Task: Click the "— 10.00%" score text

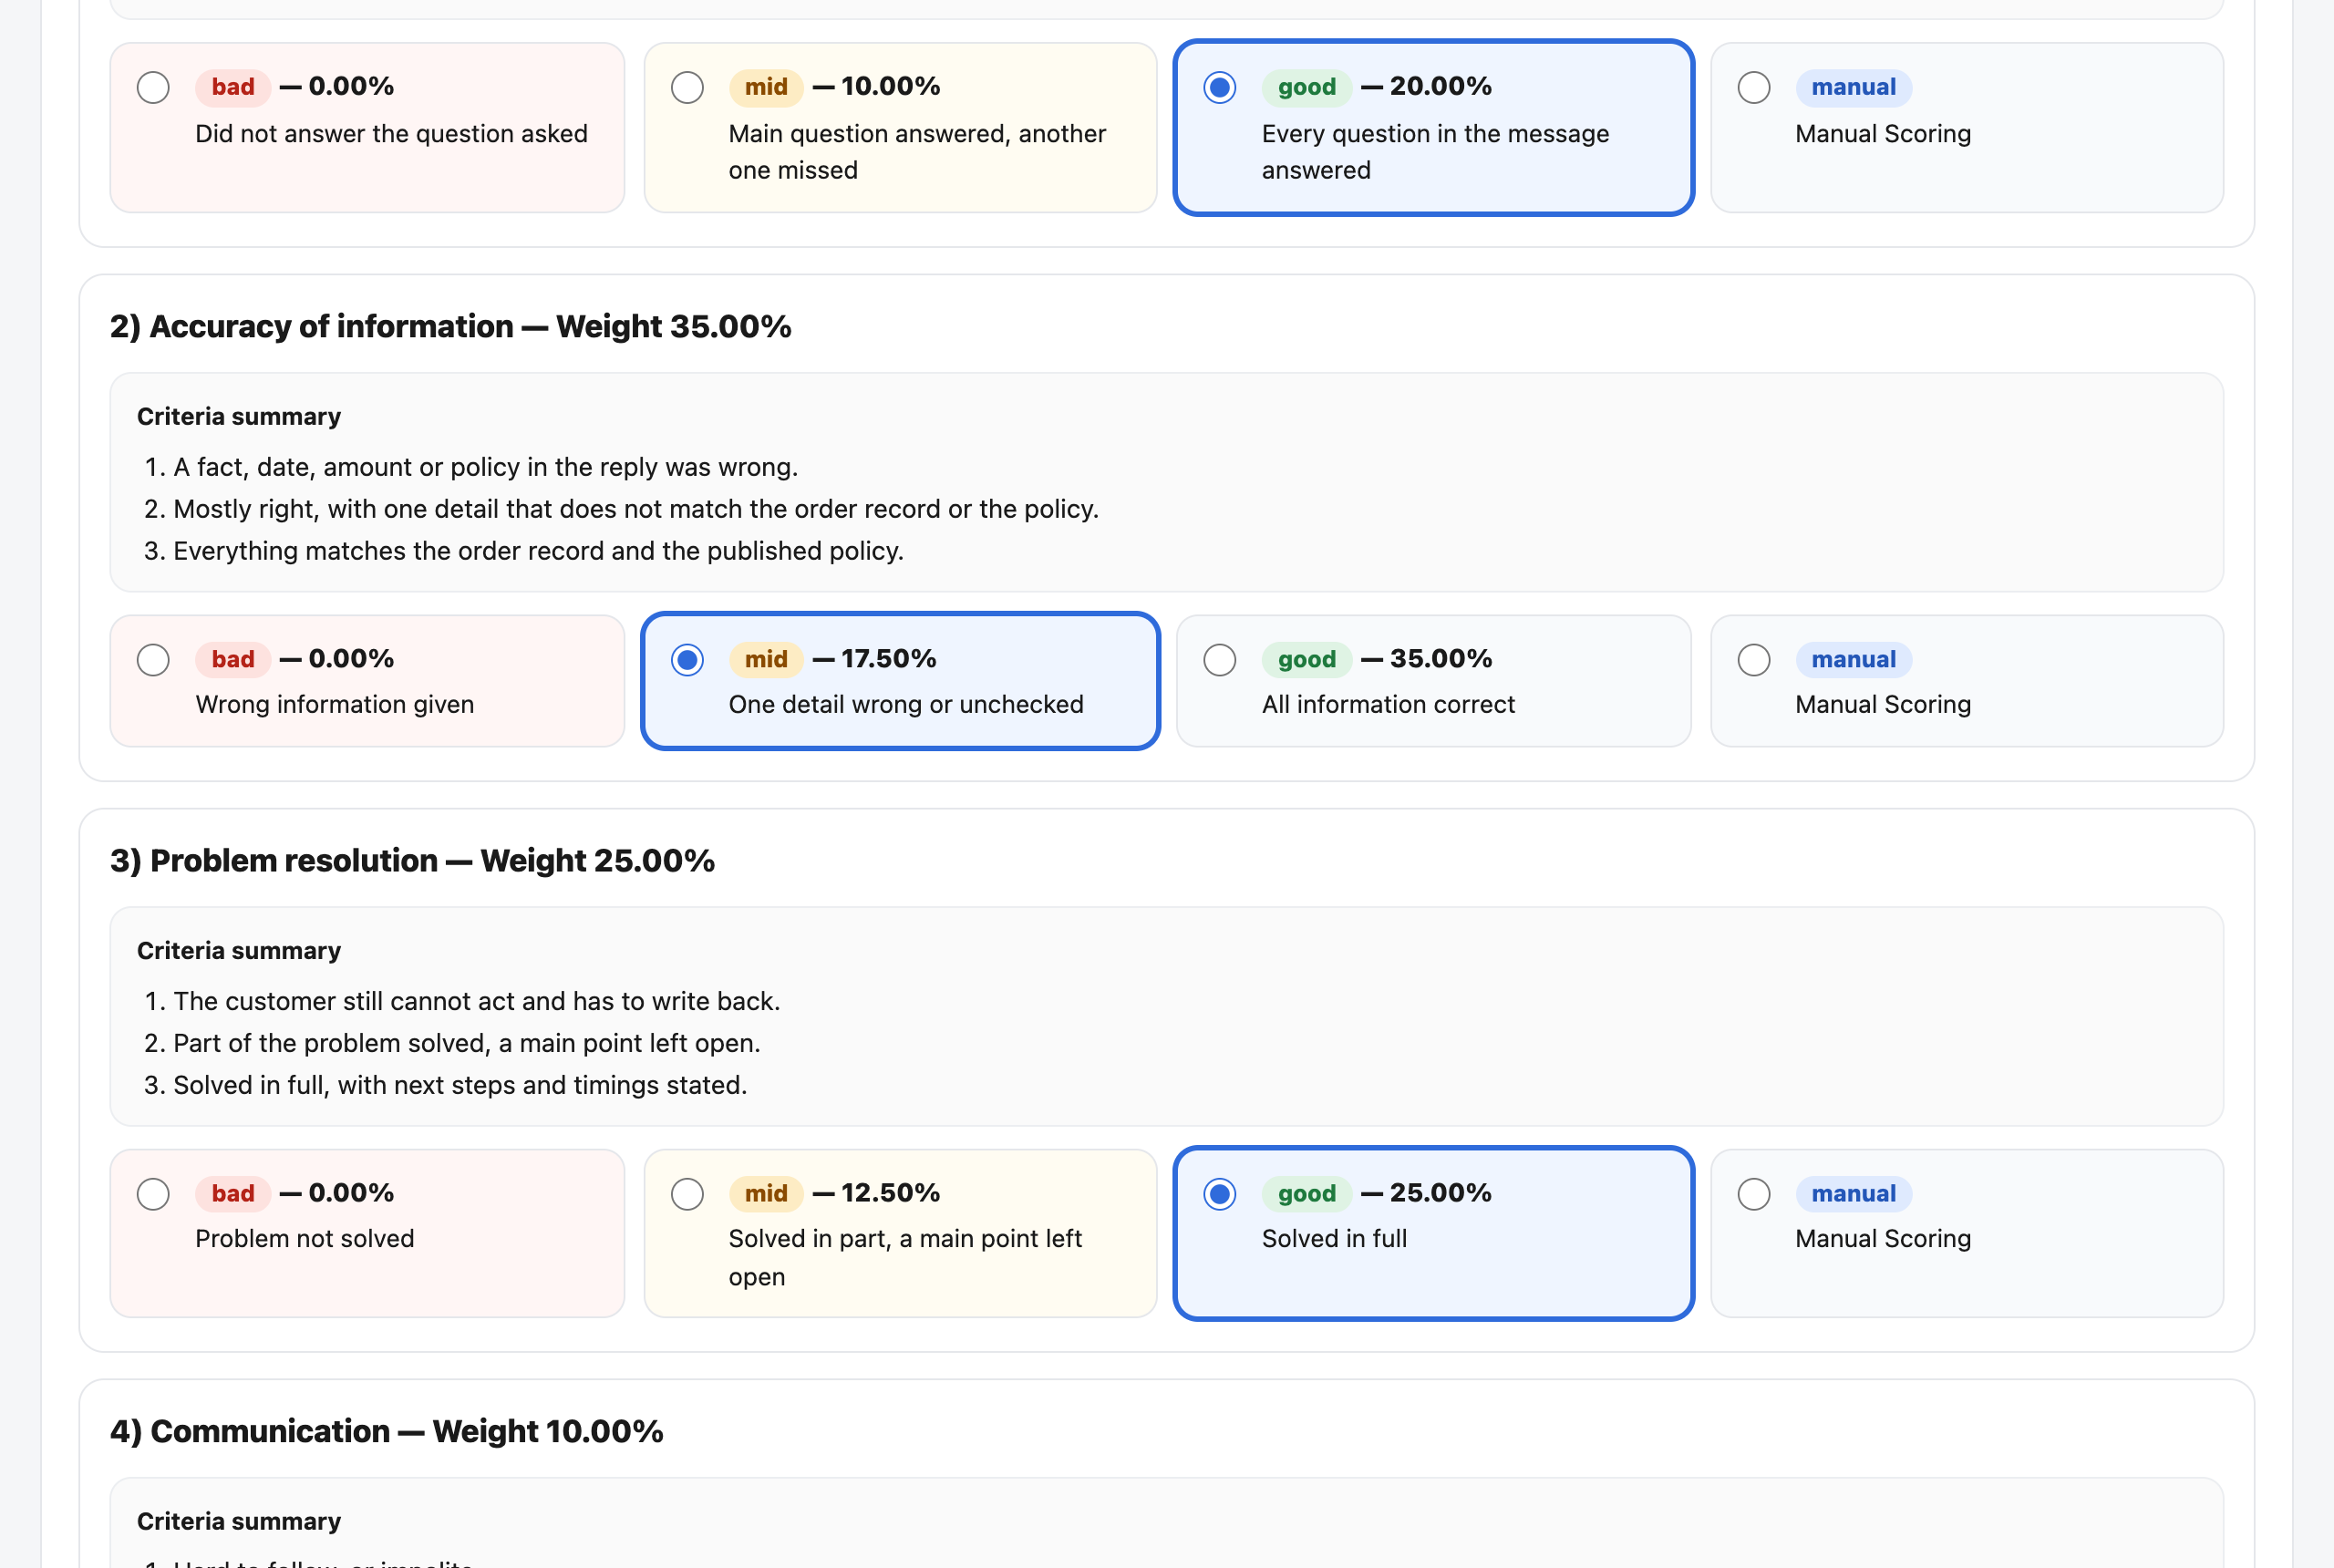Action: 876,86
